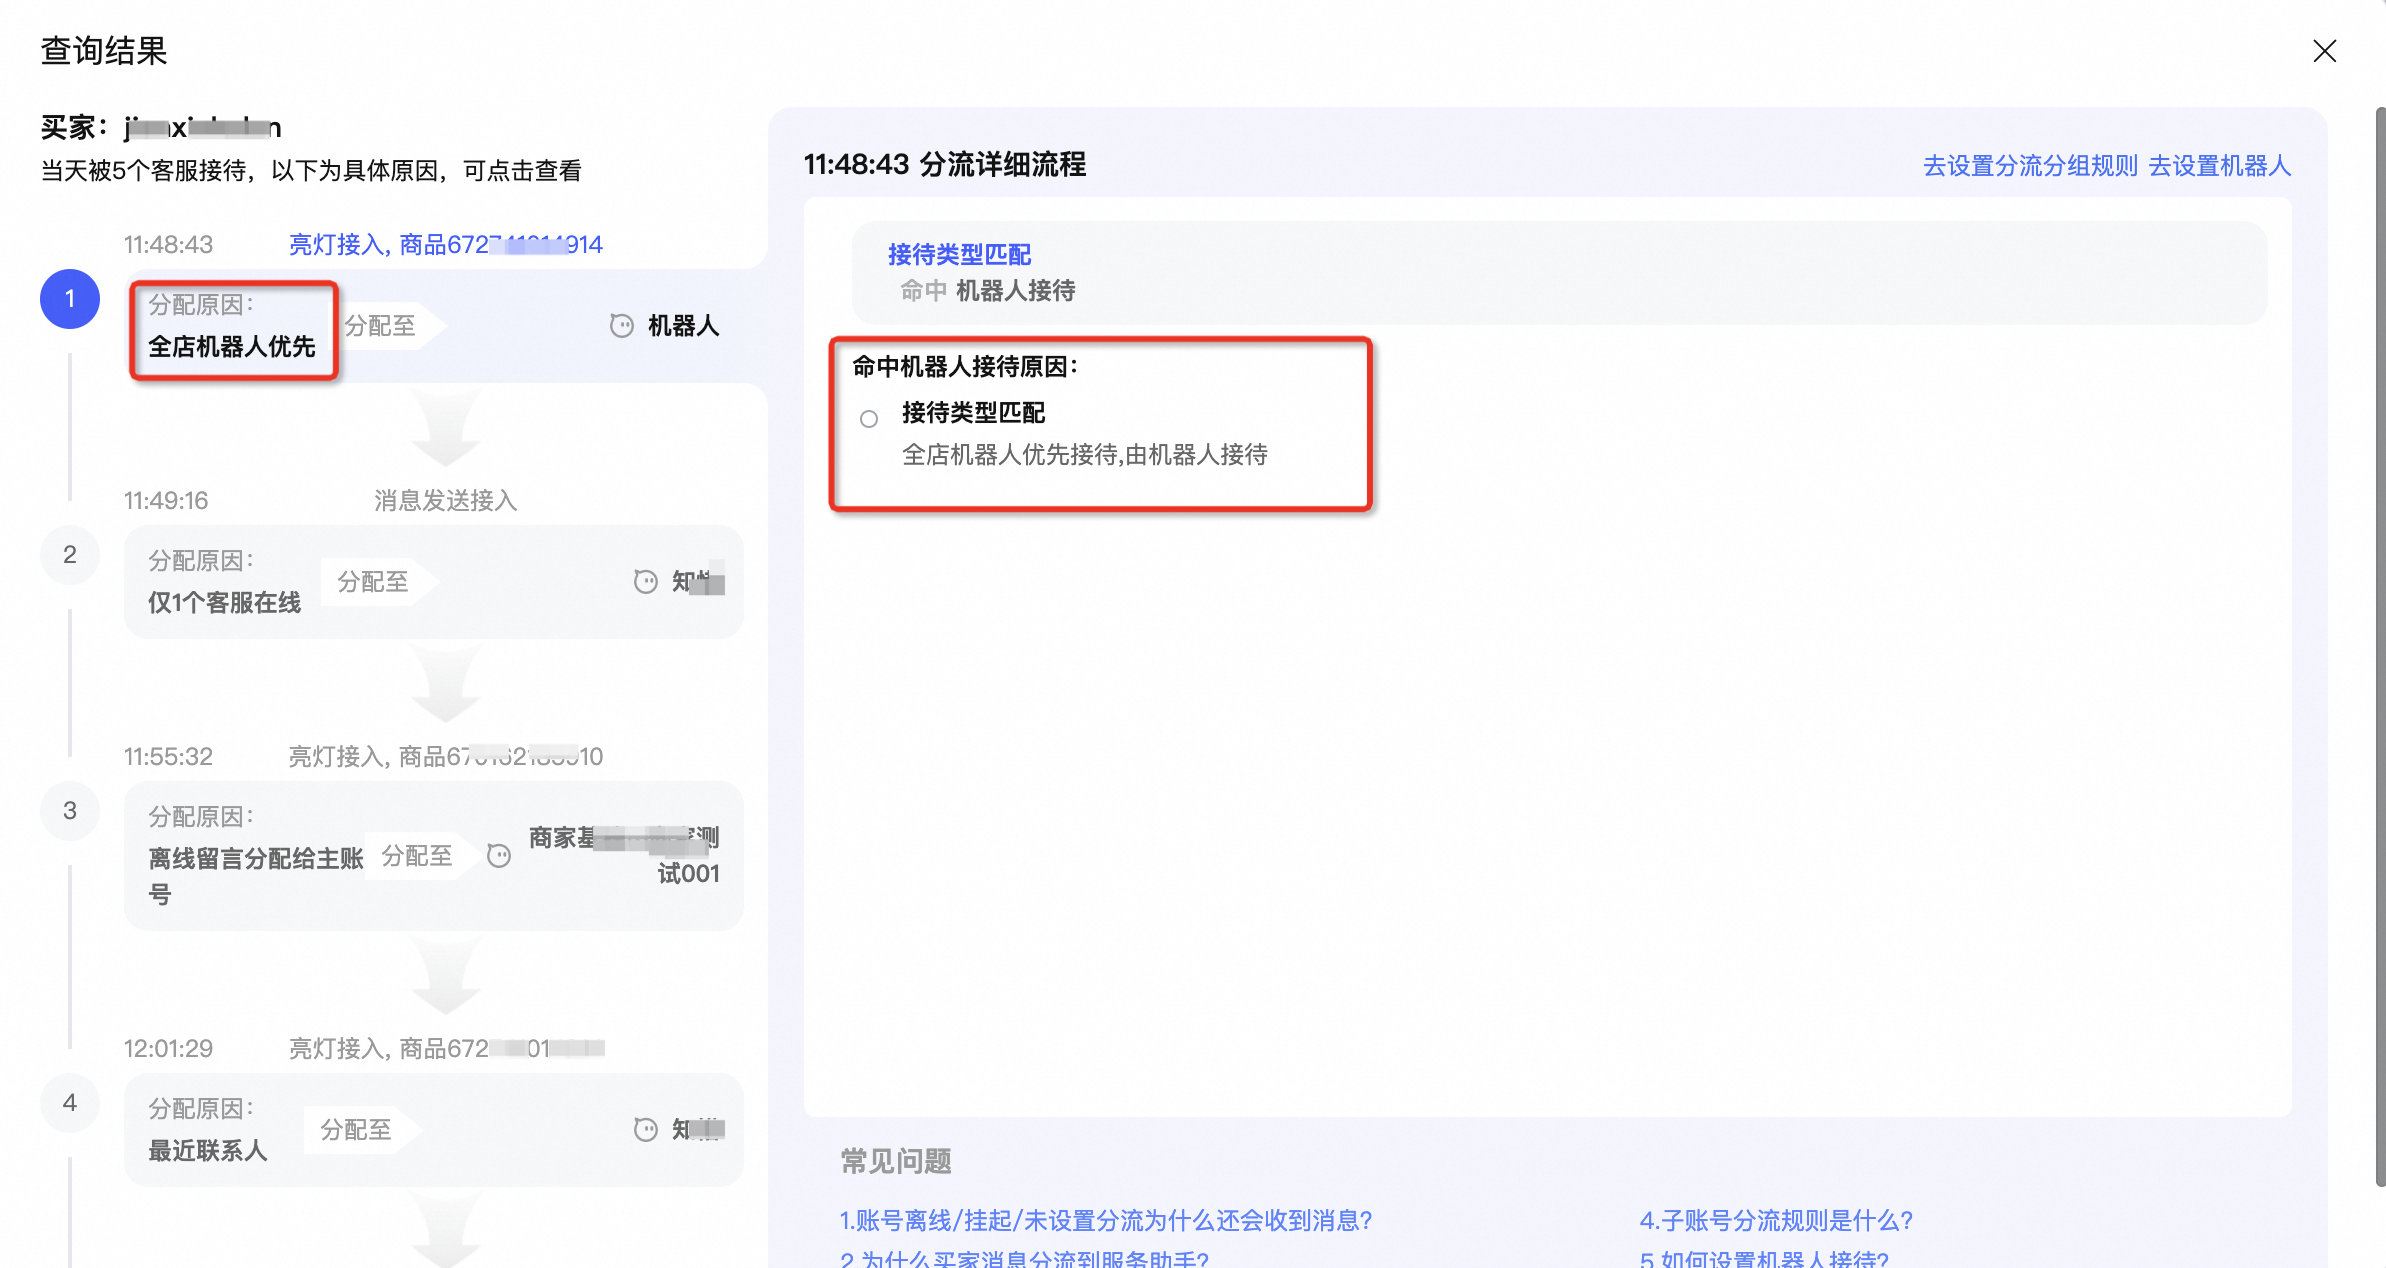
Task: Click the 当天被5个客服接待 summary text
Action: [x=311, y=171]
